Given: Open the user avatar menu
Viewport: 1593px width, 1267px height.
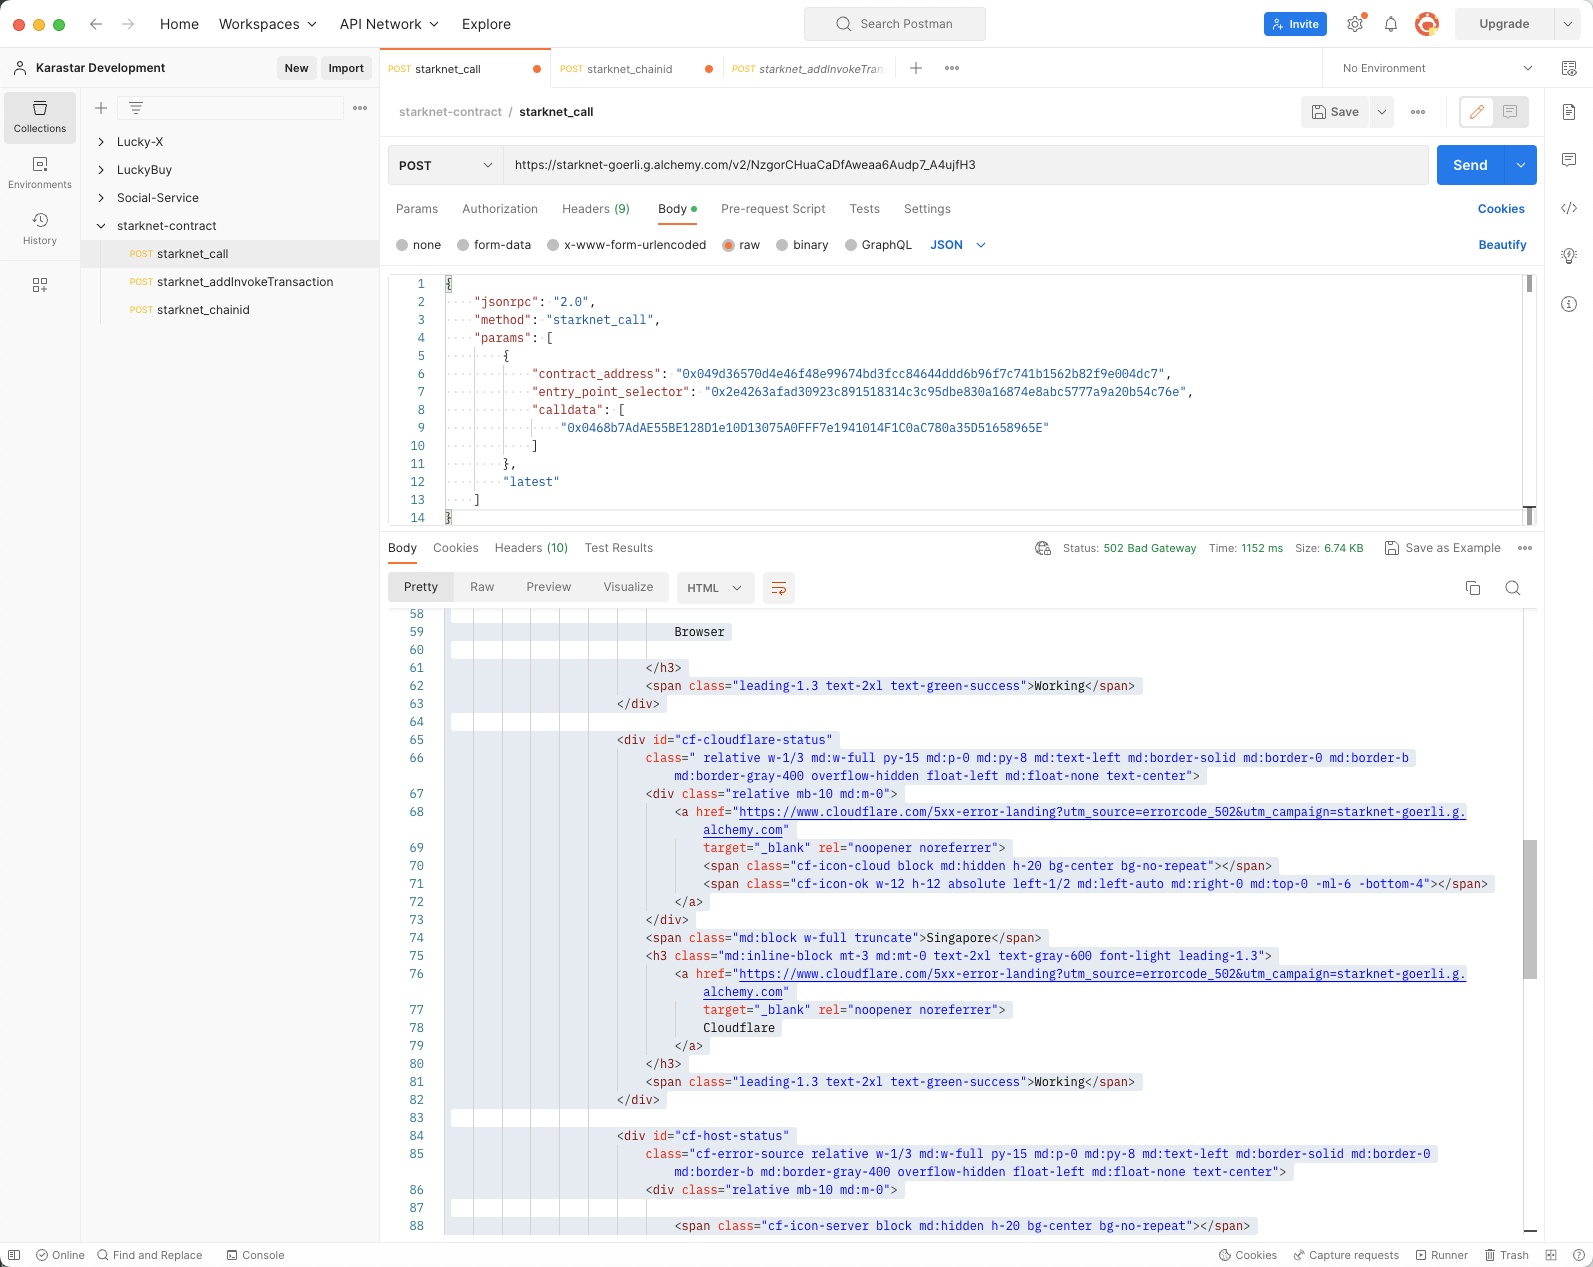Looking at the screenshot, I should 1427,24.
